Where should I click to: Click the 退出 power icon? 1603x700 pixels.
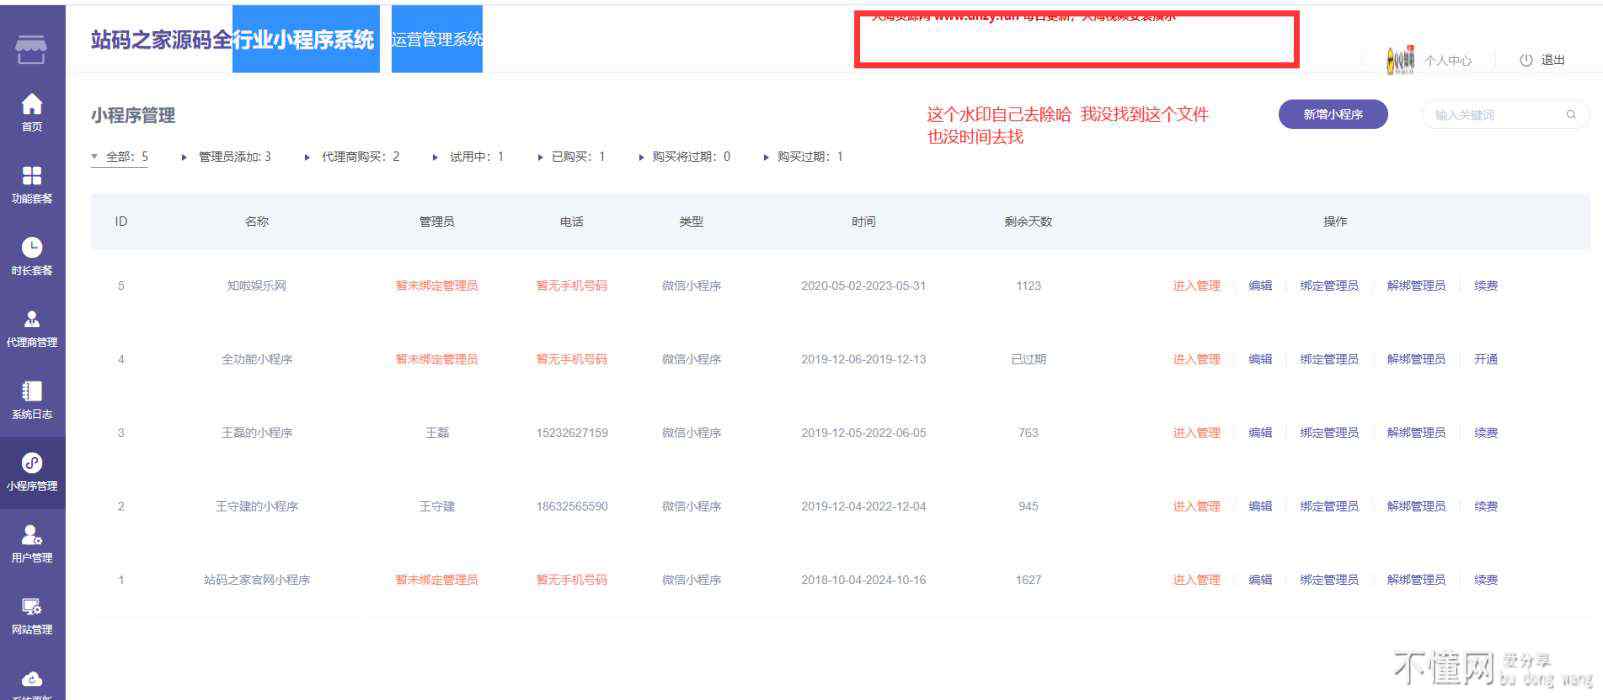point(1526,60)
